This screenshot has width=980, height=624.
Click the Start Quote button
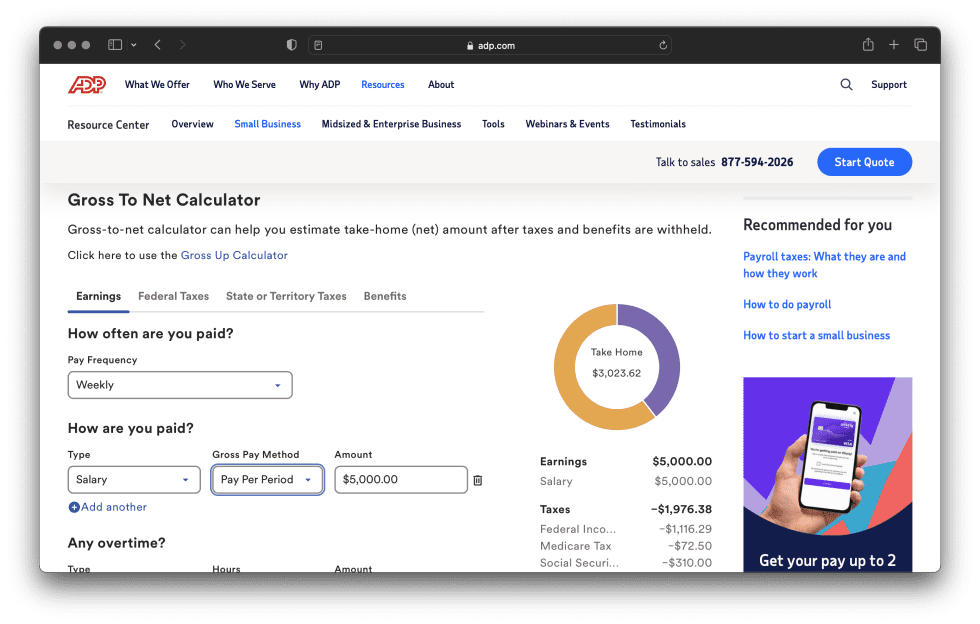click(x=864, y=162)
